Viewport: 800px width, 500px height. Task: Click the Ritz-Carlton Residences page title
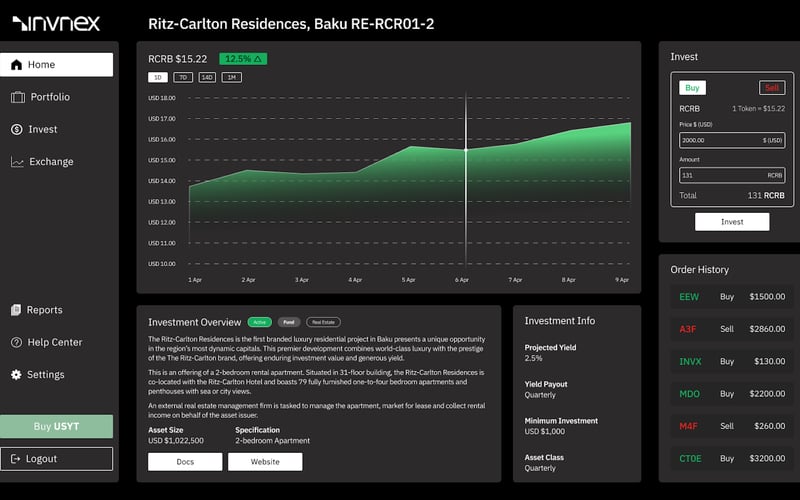coord(291,24)
